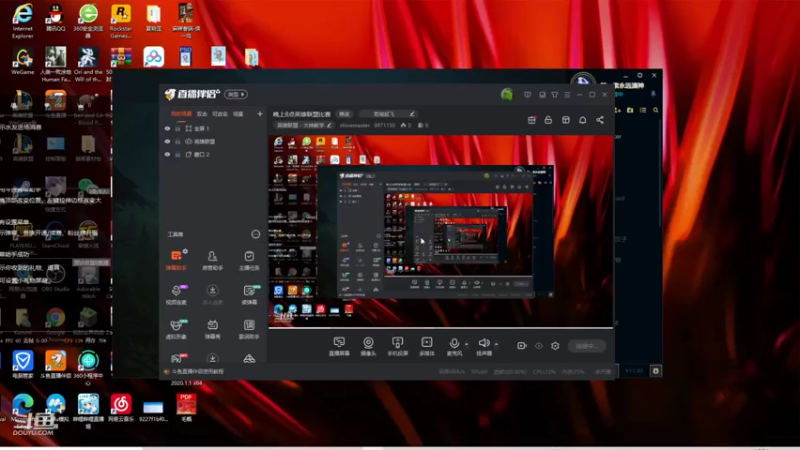Click the live preview canvas
Image resolution: width=800 pixels, height=450 pixels.
tap(440, 231)
